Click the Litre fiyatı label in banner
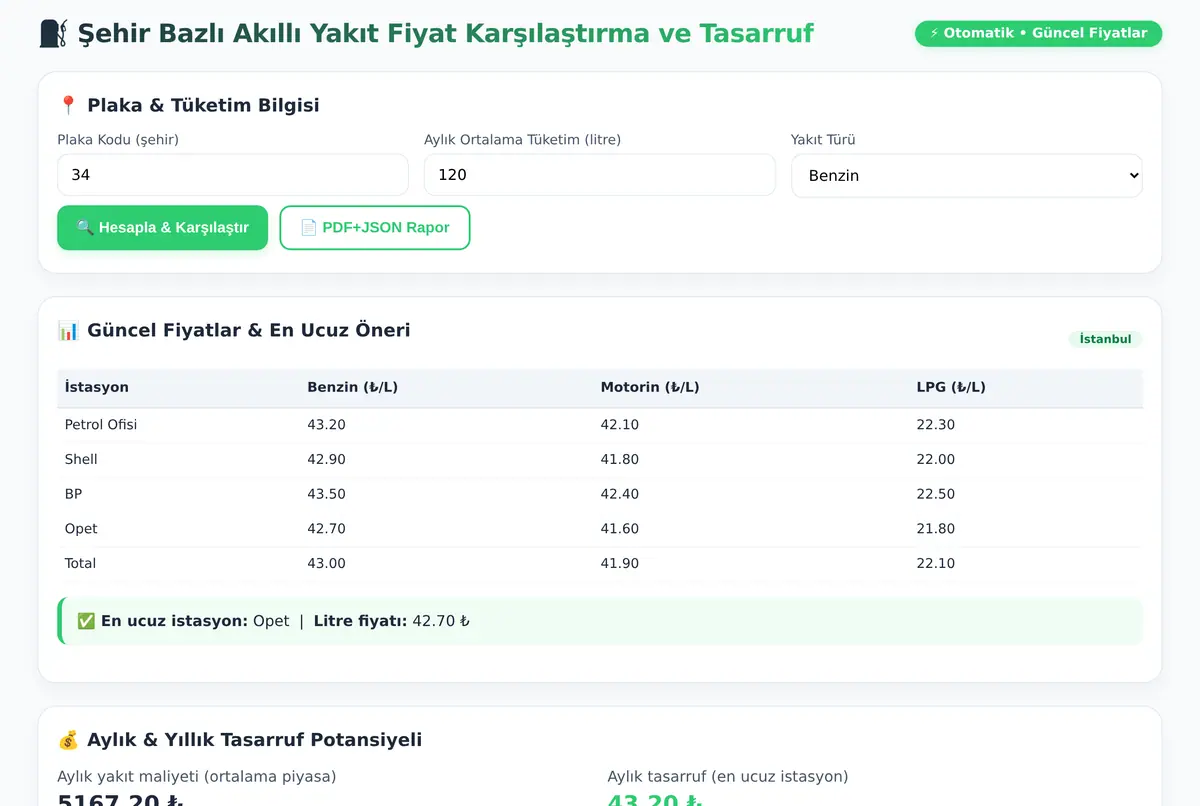Viewport: 1200px width, 806px height. click(361, 621)
